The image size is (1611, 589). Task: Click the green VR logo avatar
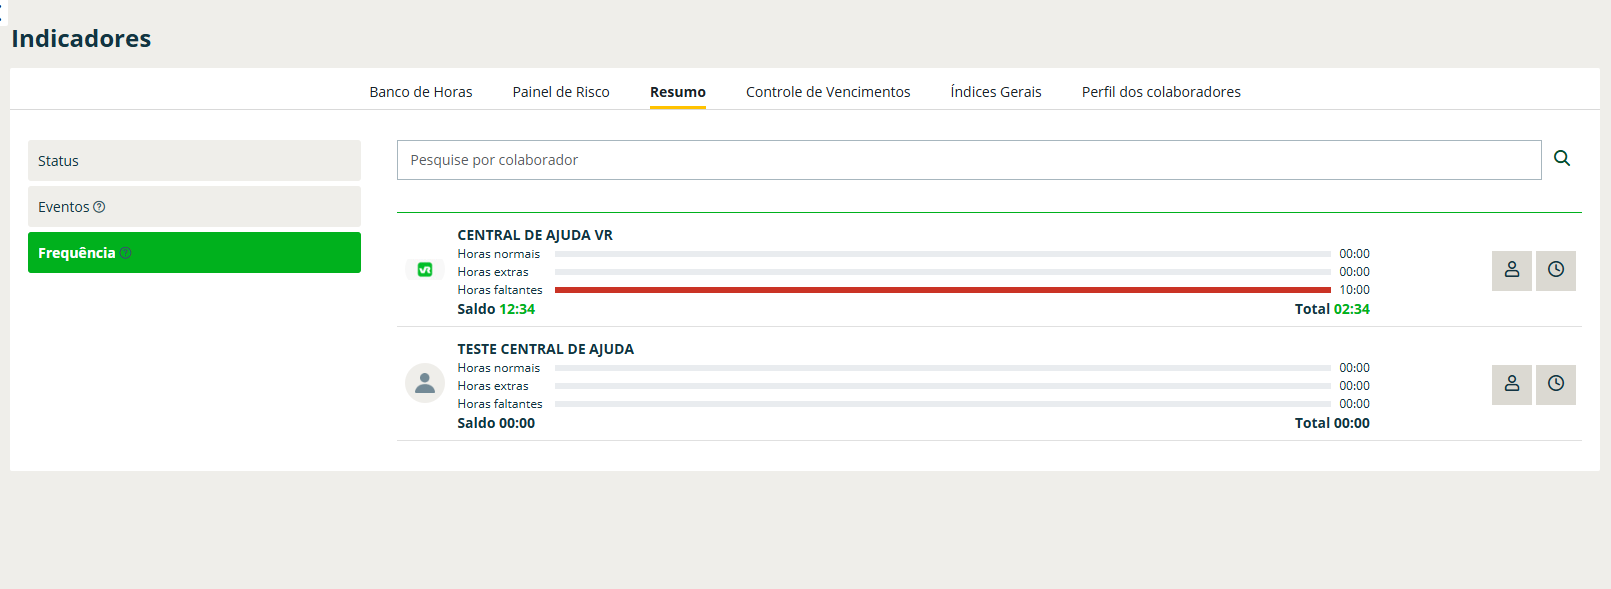coord(425,270)
